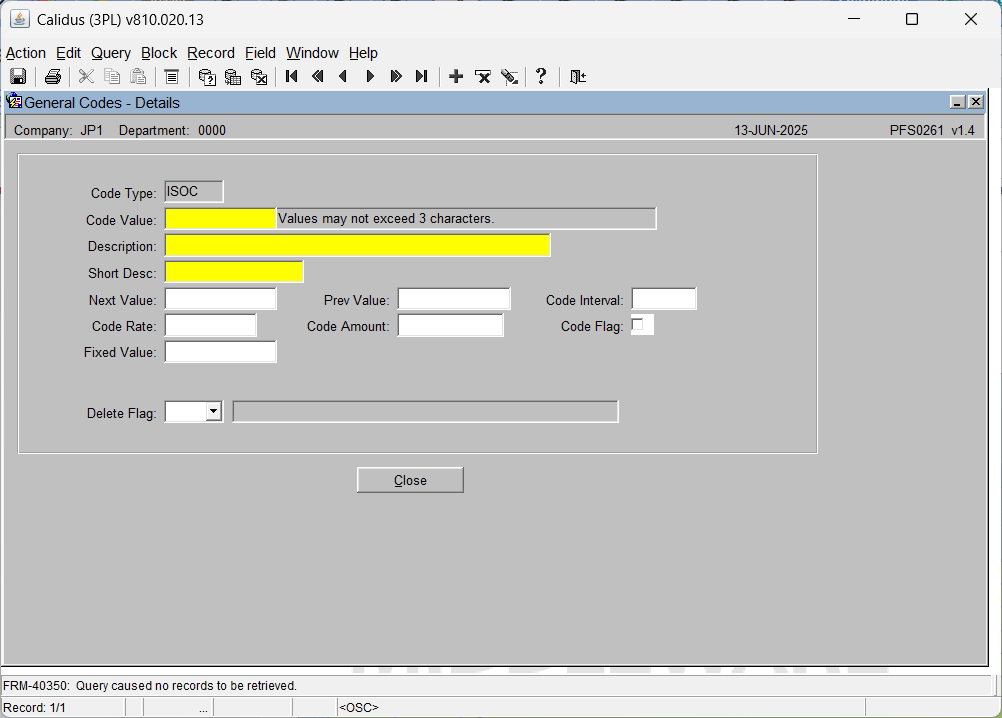Open the Field menu

(x=260, y=53)
